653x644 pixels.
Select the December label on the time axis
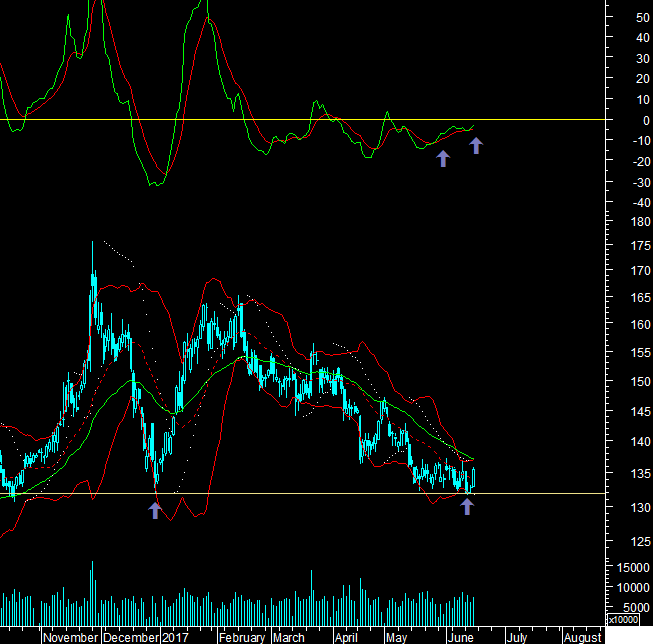pyautogui.click(x=131, y=638)
